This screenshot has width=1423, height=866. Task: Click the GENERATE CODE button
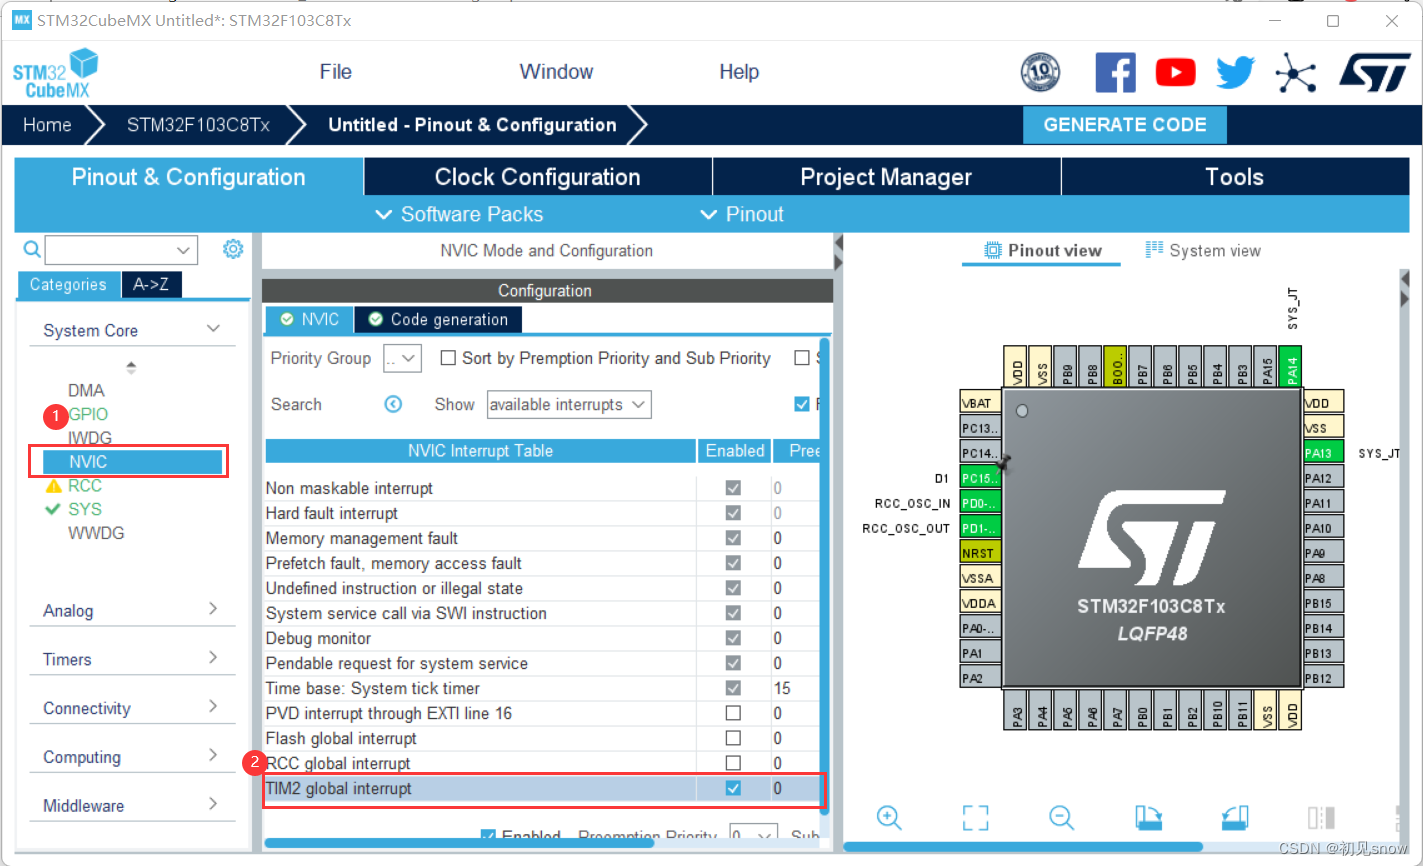coord(1125,125)
